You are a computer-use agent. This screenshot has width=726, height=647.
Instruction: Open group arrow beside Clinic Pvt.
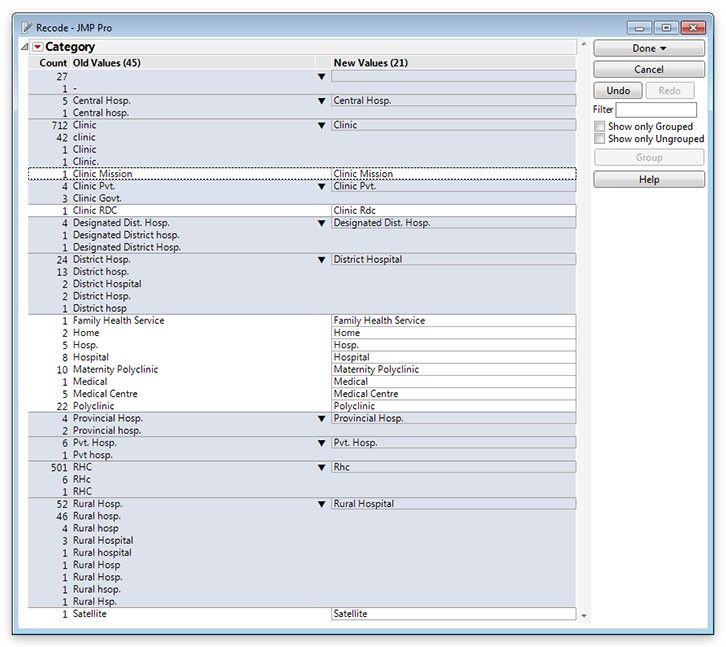(321, 186)
